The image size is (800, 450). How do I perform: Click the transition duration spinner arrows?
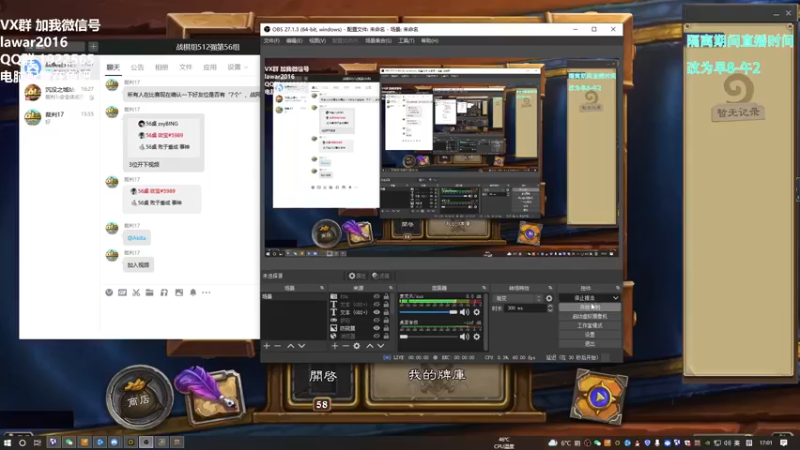tap(549, 308)
